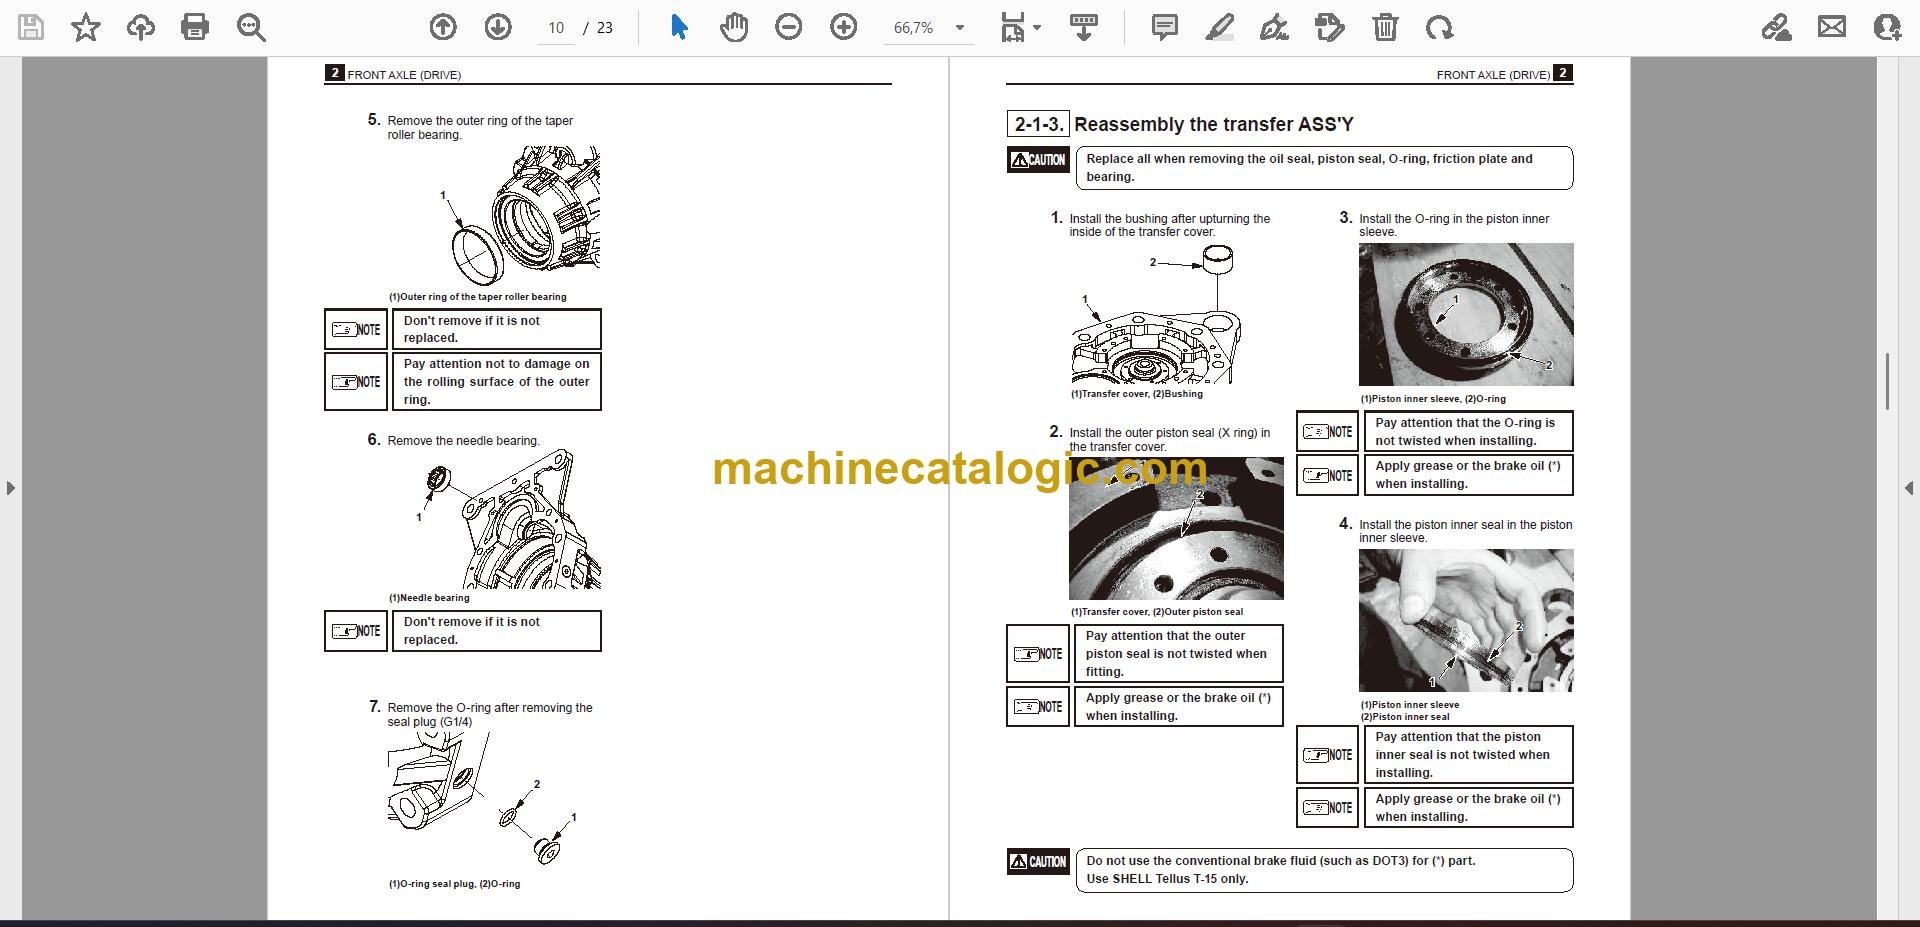Click the trash delete icon
Viewport: 1920px width, 927px height.
tap(1385, 27)
